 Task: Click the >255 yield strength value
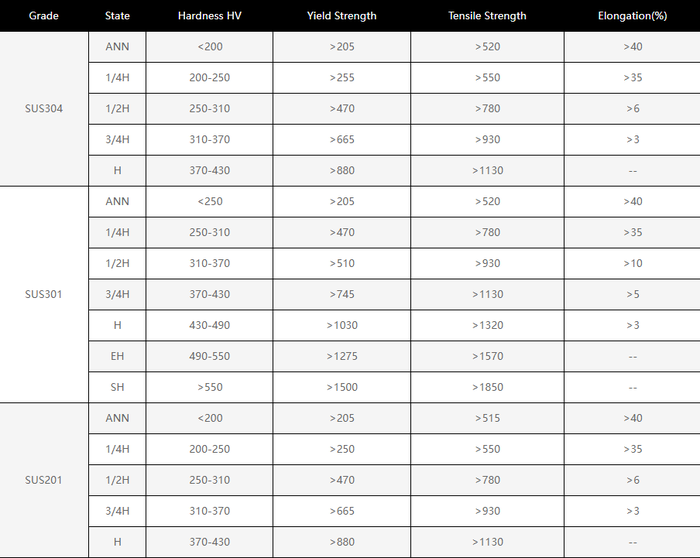click(x=342, y=77)
